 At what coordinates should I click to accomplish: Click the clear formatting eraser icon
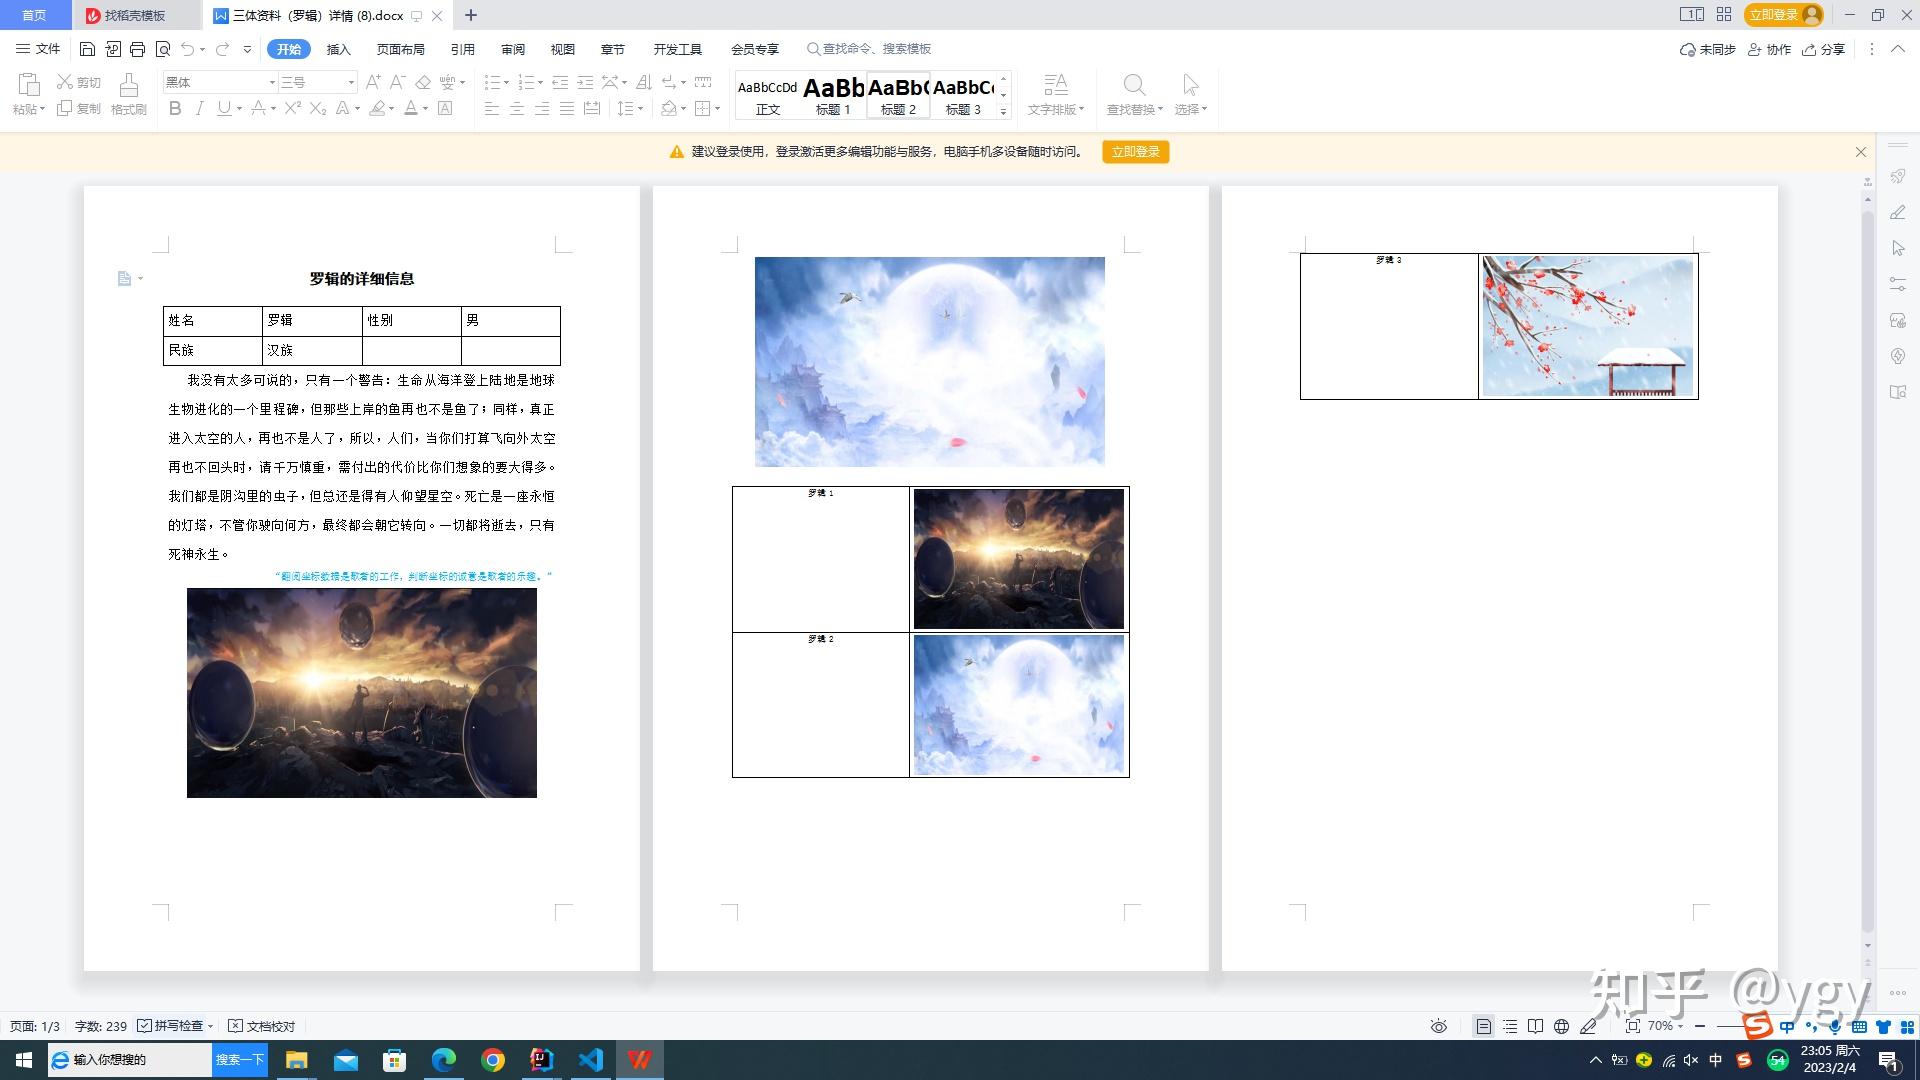(423, 82)
